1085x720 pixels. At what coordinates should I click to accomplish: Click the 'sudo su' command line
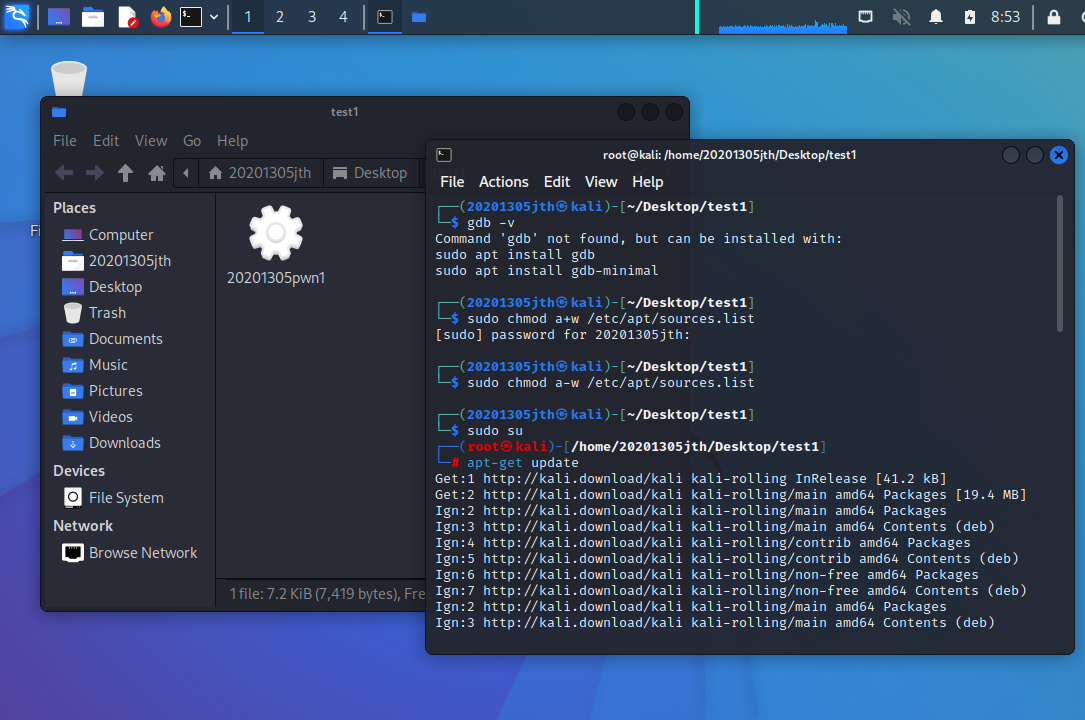(495, 431)
